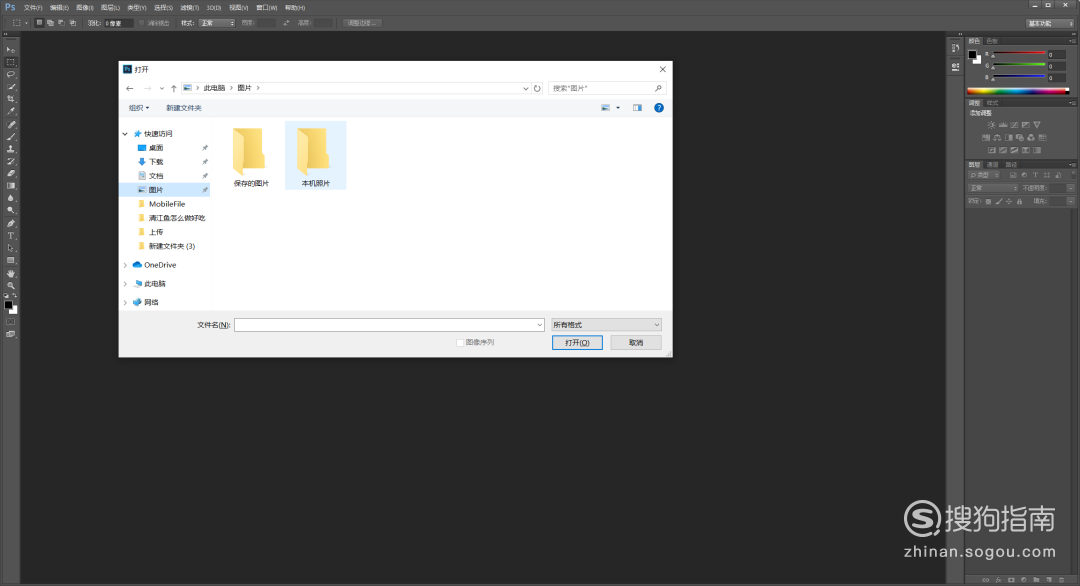Expand the OneDrive tree node
This screenshot has height=586, width=1080.
pyautogui.click(x=125, y=265)
